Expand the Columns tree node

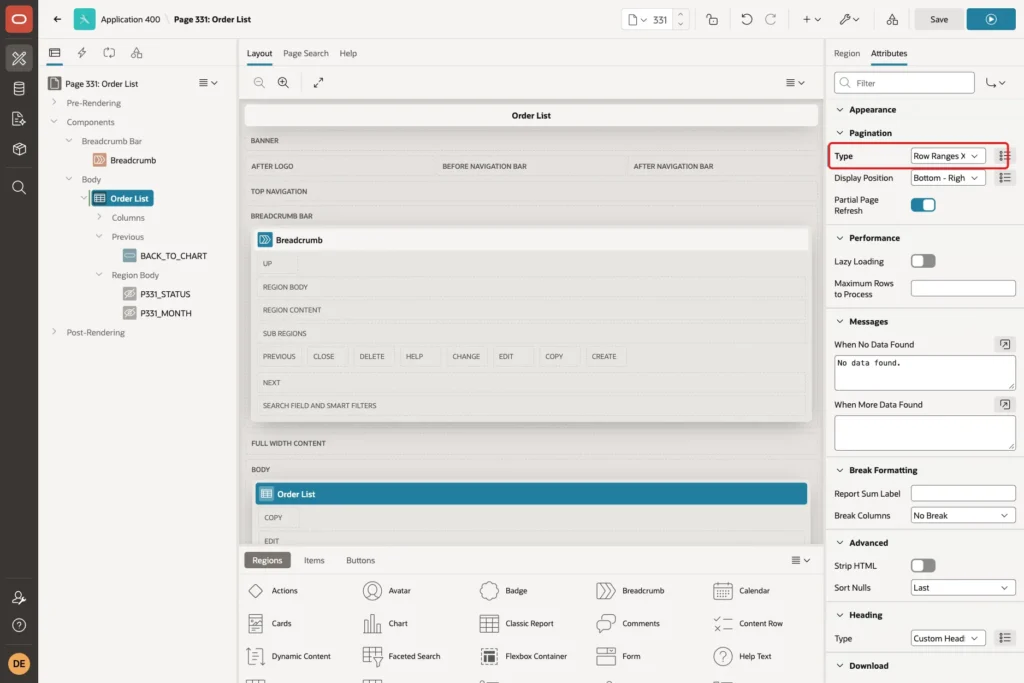tap(99, 217)
